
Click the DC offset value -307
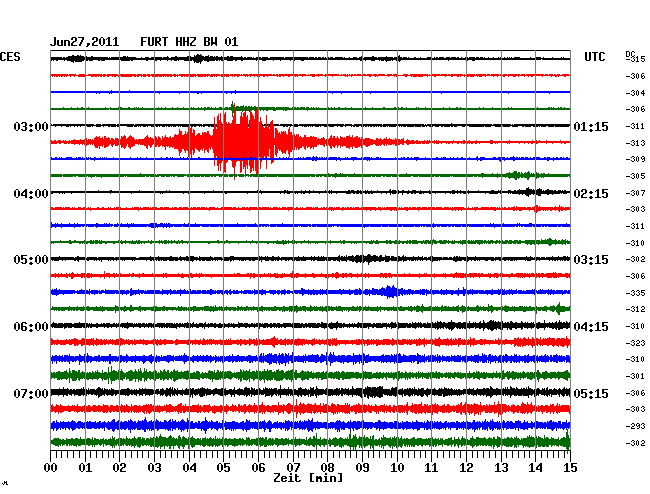[x=635, y=193]
